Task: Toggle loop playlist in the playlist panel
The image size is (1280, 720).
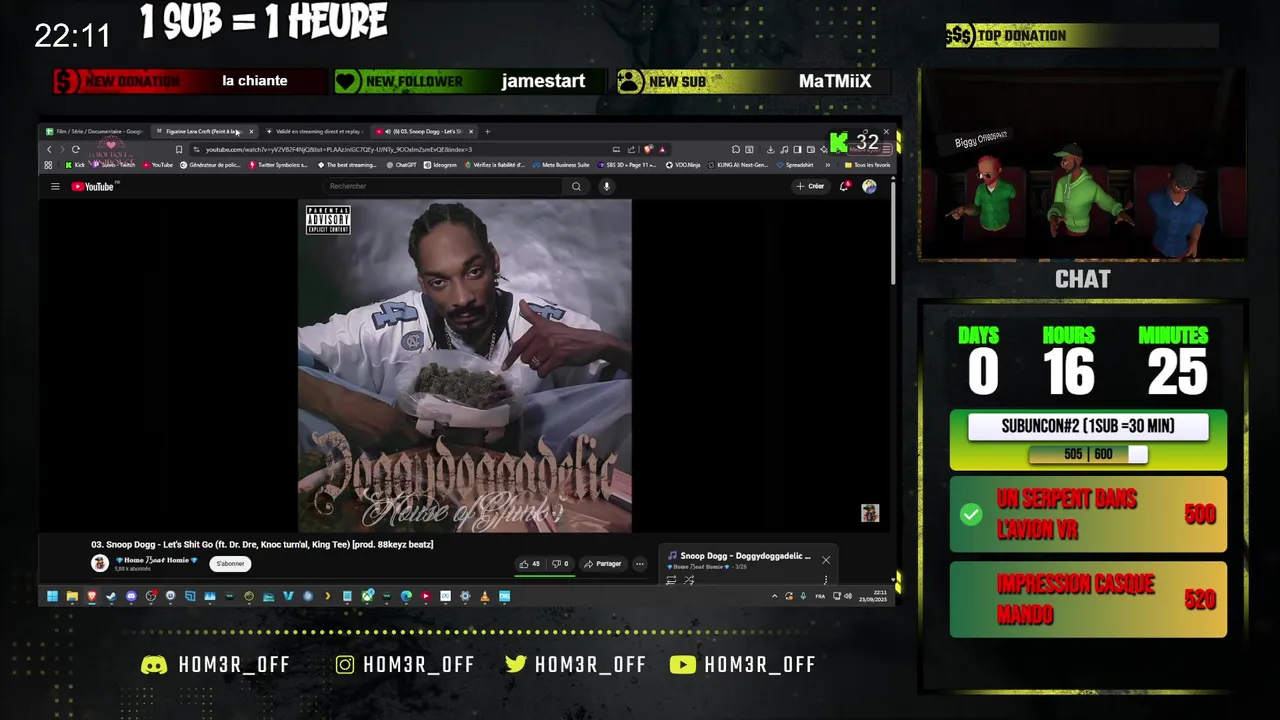Action: click(671, 580)
